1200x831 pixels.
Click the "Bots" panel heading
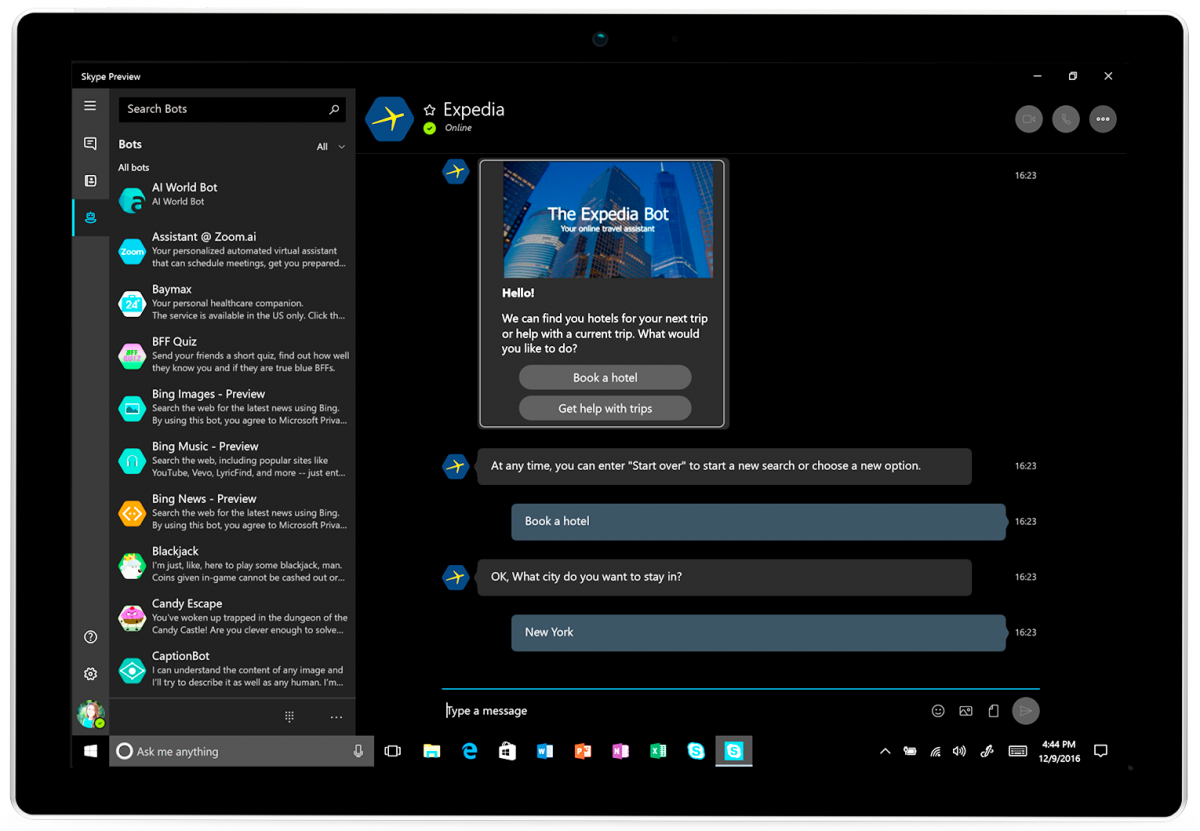point(130,144)
